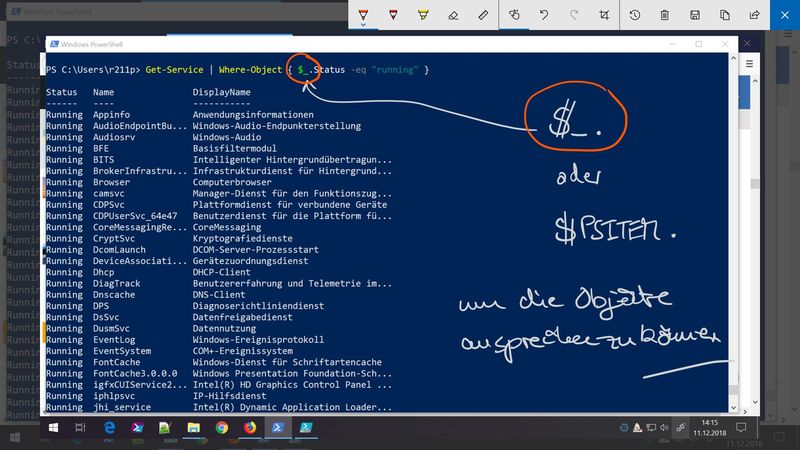
Task: Open Task View on taskbar
Action: click(80, 428)
